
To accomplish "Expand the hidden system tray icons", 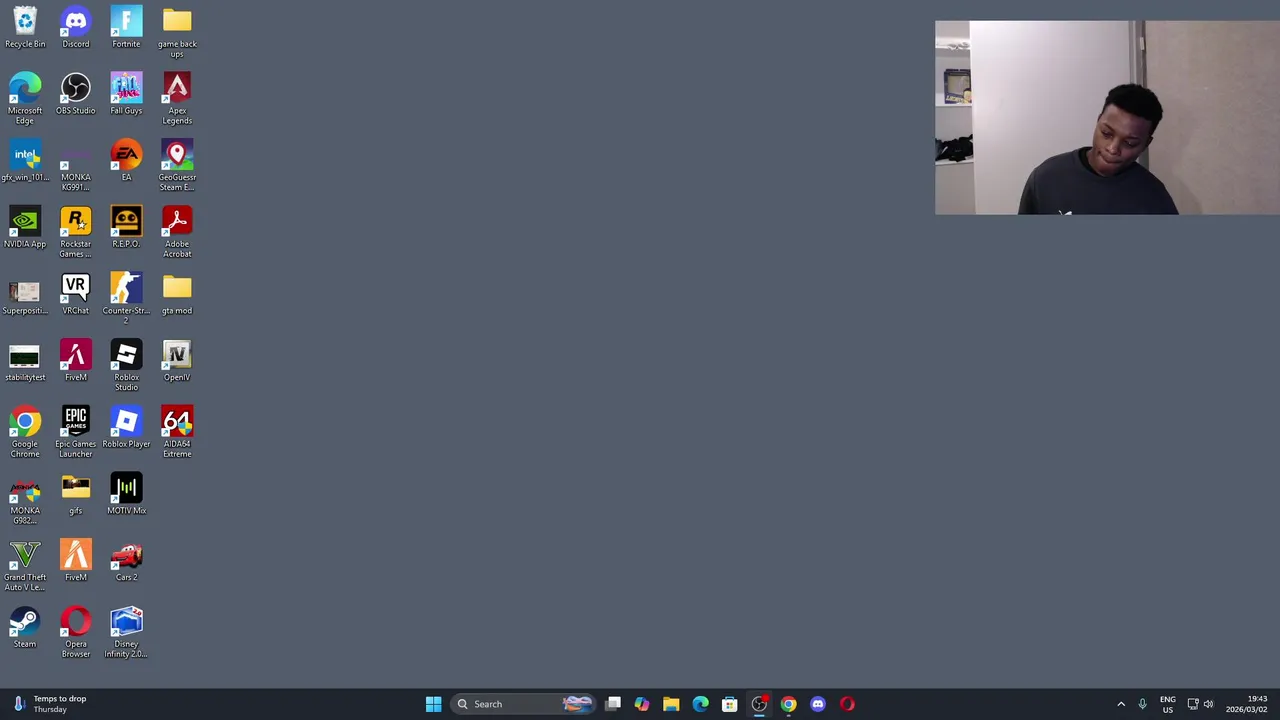I will click(1121, 704).
